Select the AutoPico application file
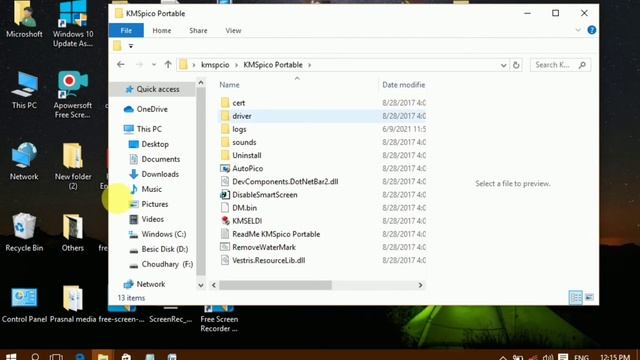This screenshot has width=640, height=360. [x=247, y=168]
